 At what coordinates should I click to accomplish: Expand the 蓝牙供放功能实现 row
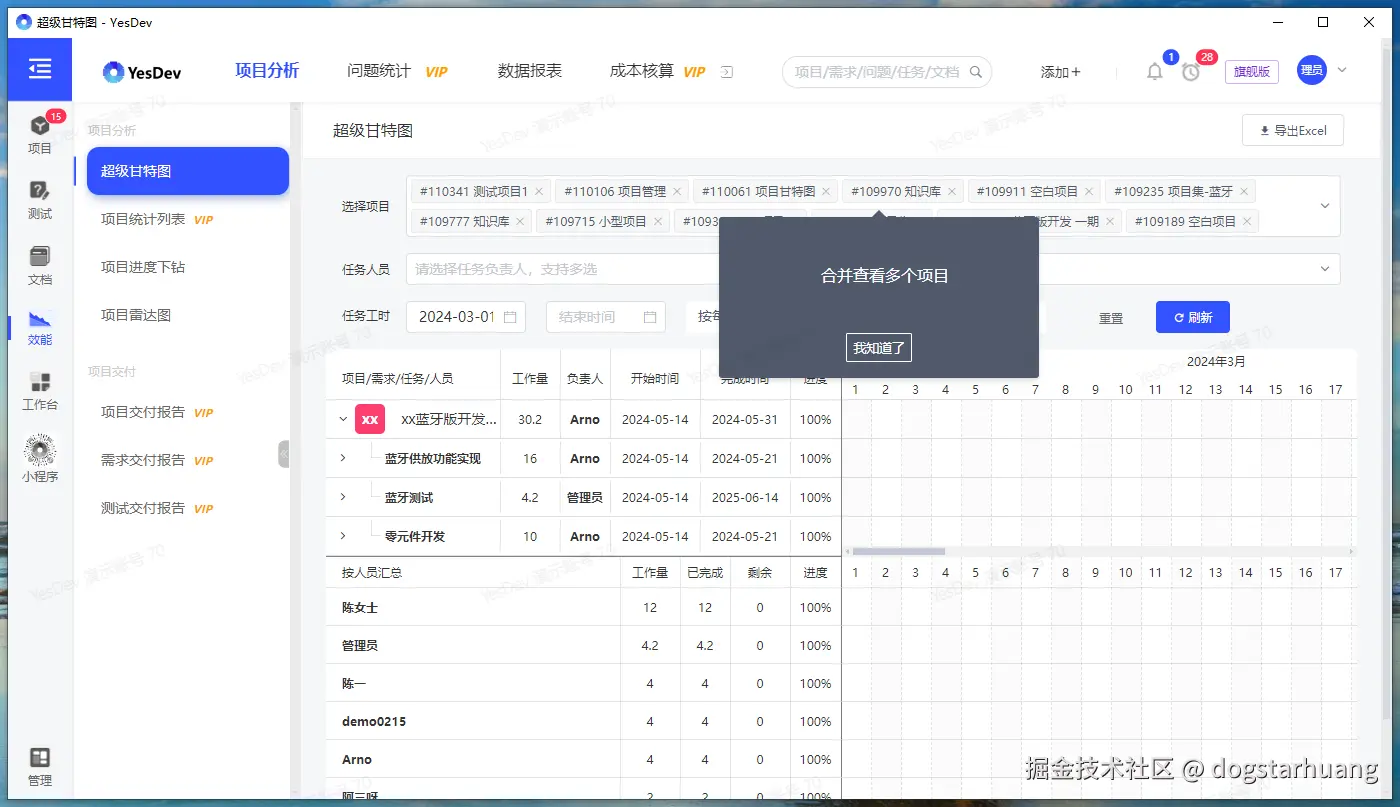pos(343,458)
